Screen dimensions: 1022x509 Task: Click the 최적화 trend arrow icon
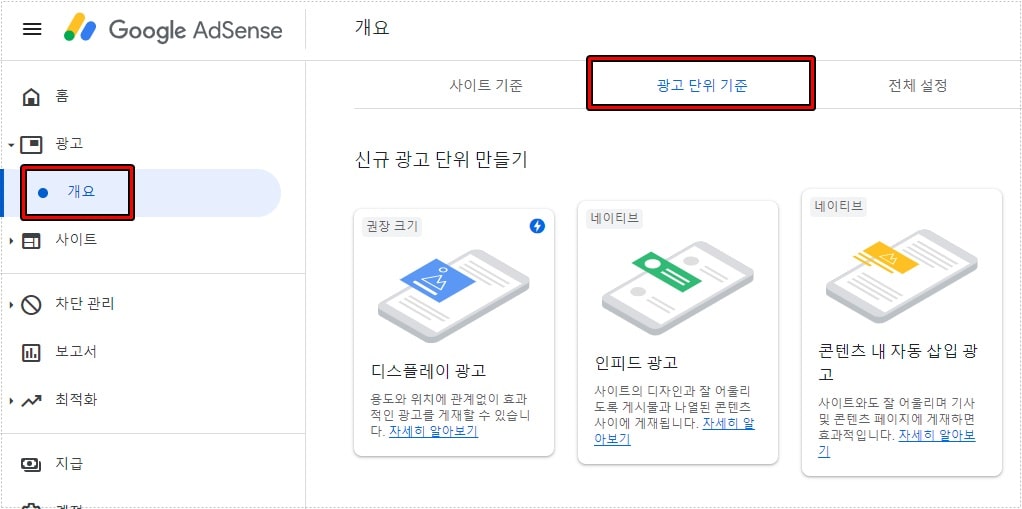pyautogui.click(x=32, y=400)
